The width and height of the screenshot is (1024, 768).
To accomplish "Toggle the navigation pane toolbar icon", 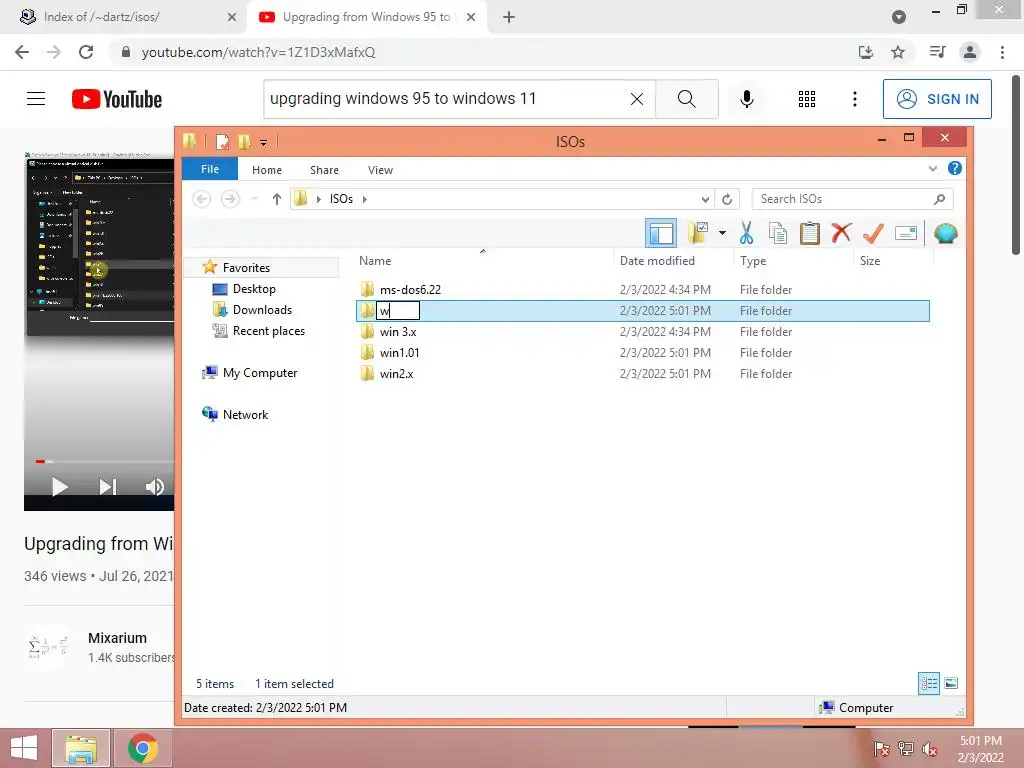I will click(660, 233).
